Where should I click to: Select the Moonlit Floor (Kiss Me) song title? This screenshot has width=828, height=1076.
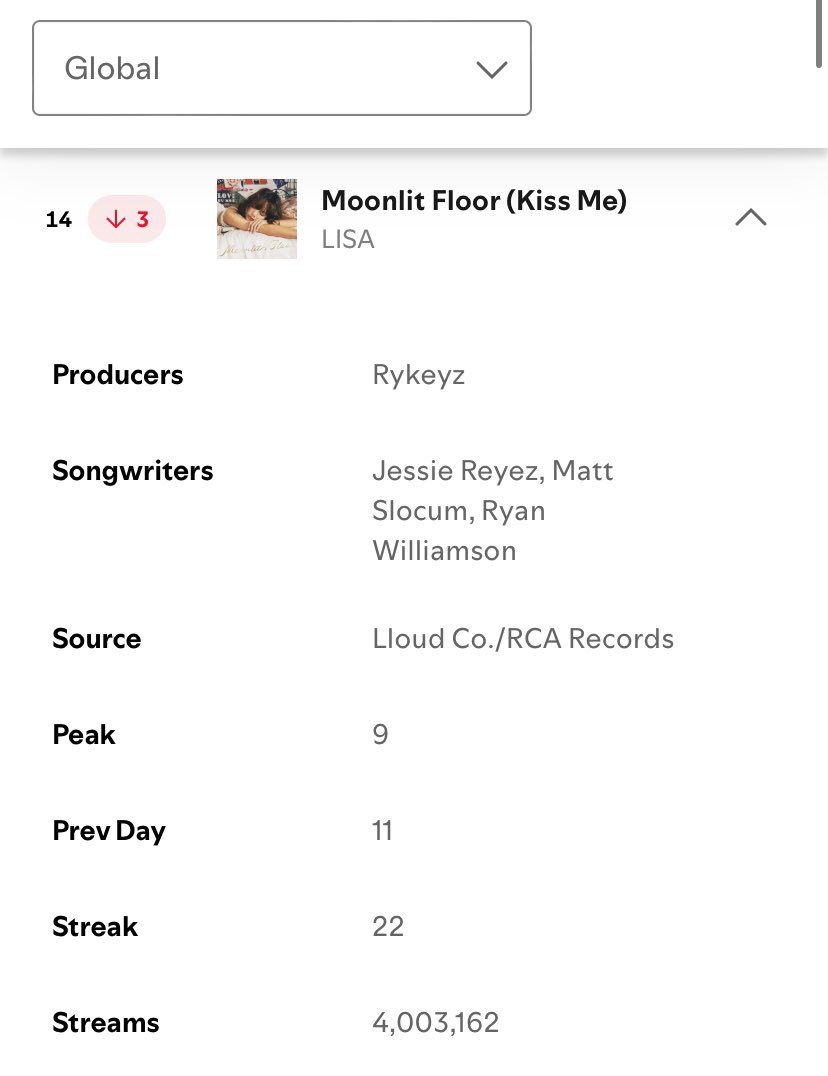point(474,200)
